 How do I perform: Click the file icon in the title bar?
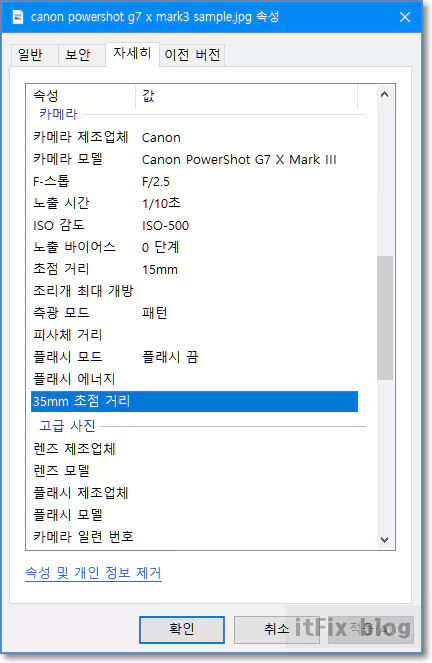pyautogui.click(x=18, y=17)
